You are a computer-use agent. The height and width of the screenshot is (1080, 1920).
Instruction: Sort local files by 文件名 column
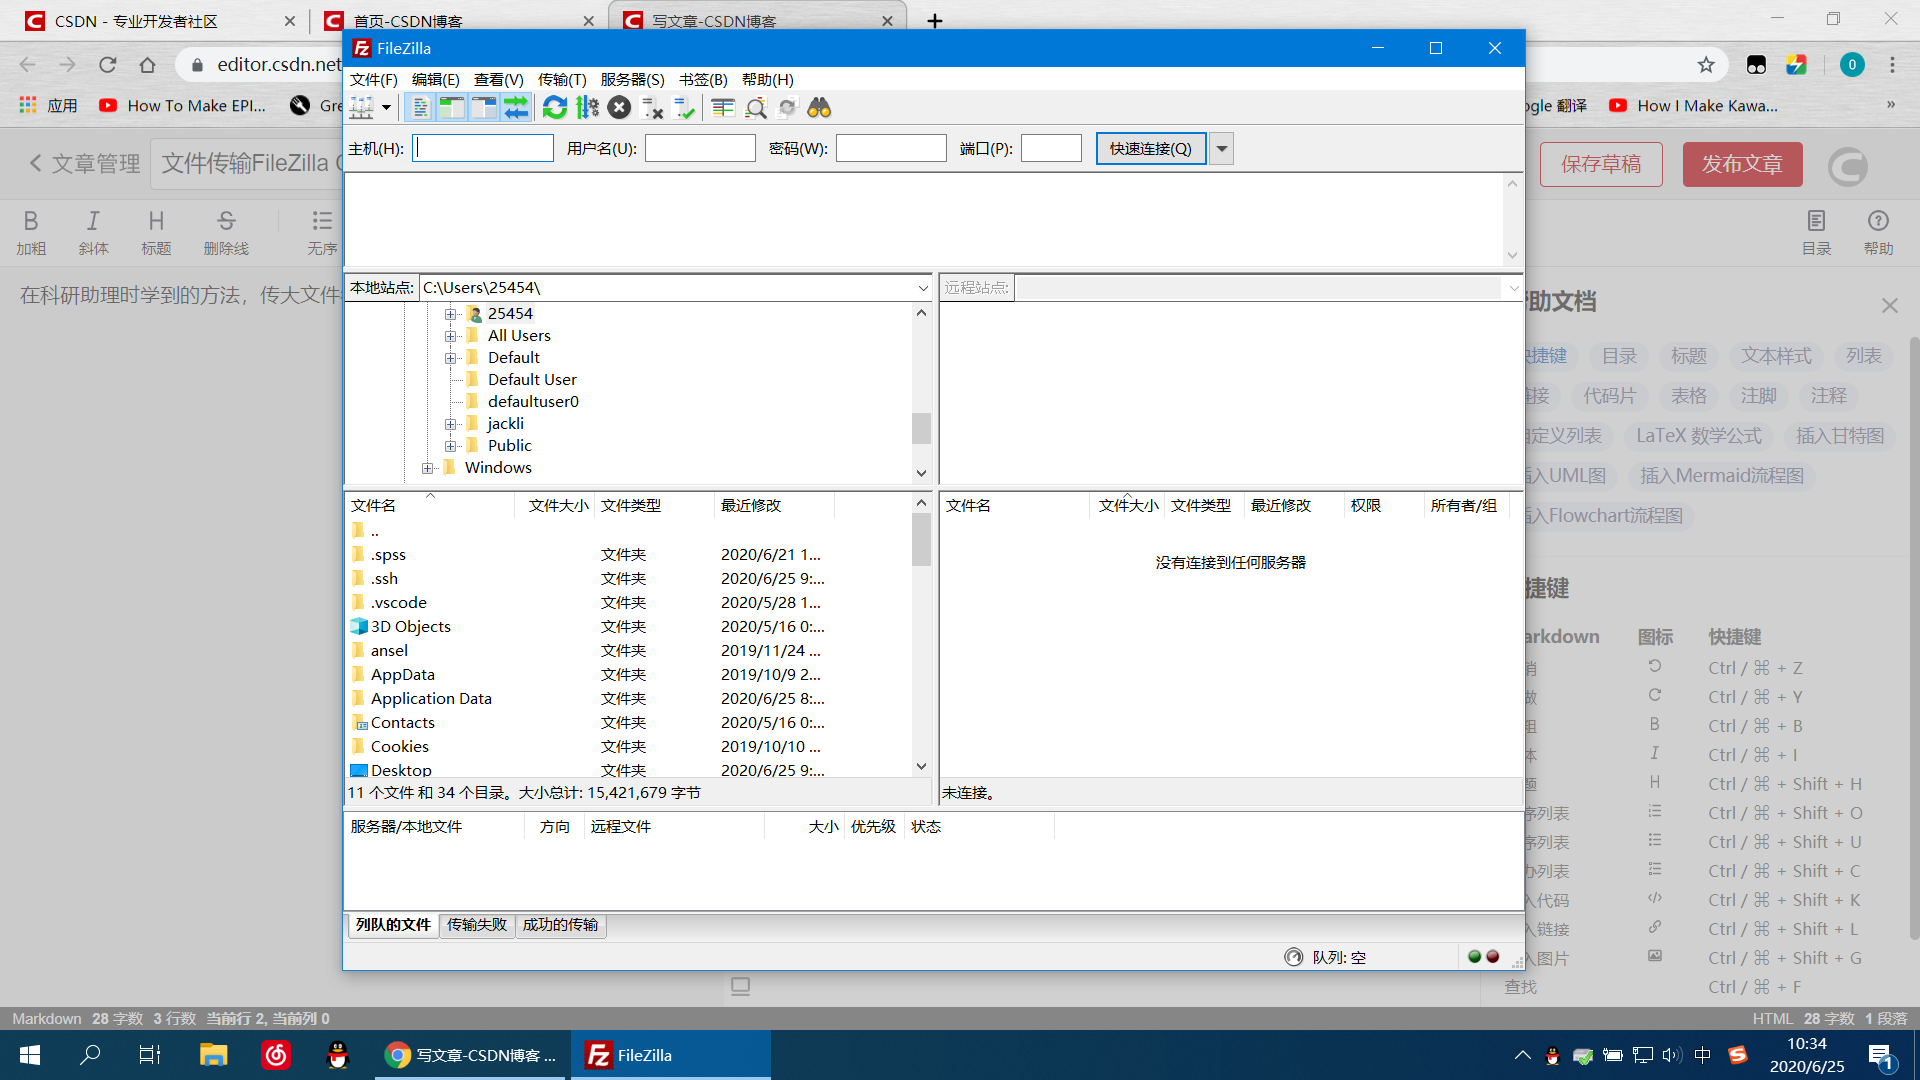point(430,506)
